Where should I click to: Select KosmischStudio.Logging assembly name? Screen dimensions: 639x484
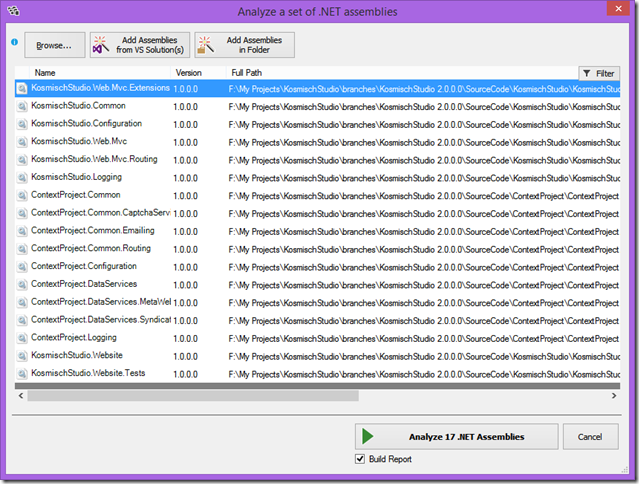point(77,177)
